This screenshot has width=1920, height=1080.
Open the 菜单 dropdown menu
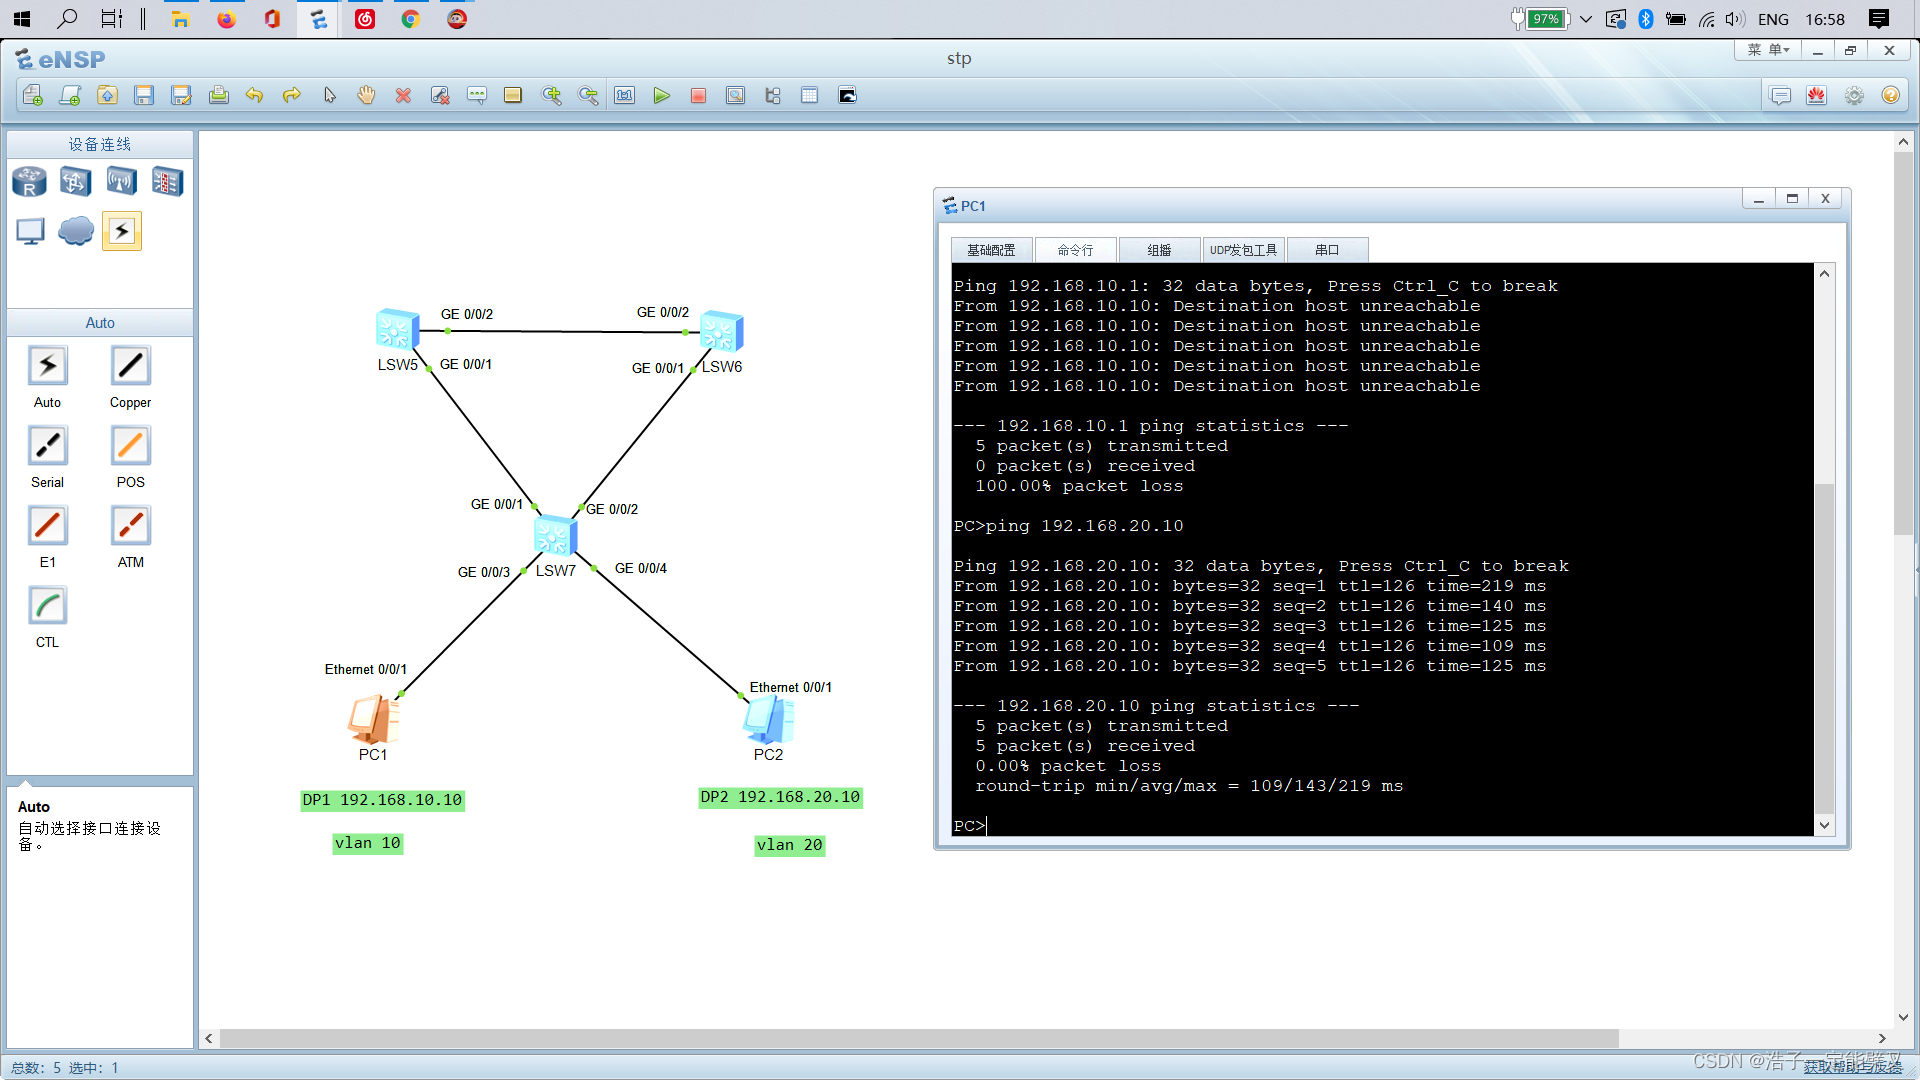(1768, 50)
